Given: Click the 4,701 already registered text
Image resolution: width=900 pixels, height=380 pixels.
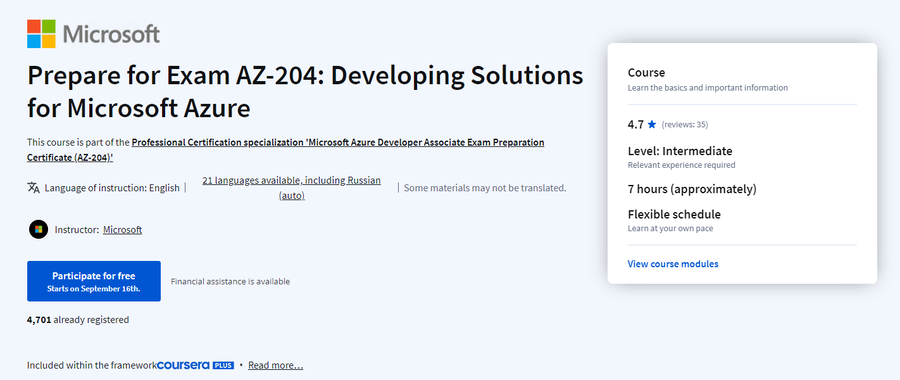Looking at the screenshot, I should (x=78, y=320).
